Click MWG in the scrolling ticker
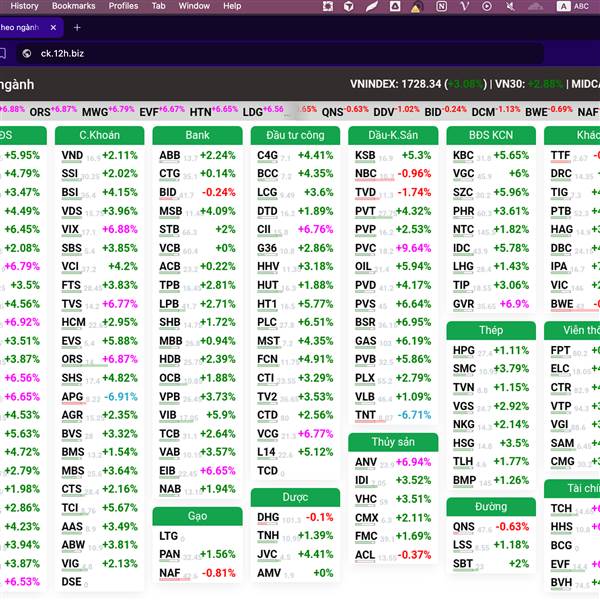This screenshot has width=600, height=600. pos(95,112)
